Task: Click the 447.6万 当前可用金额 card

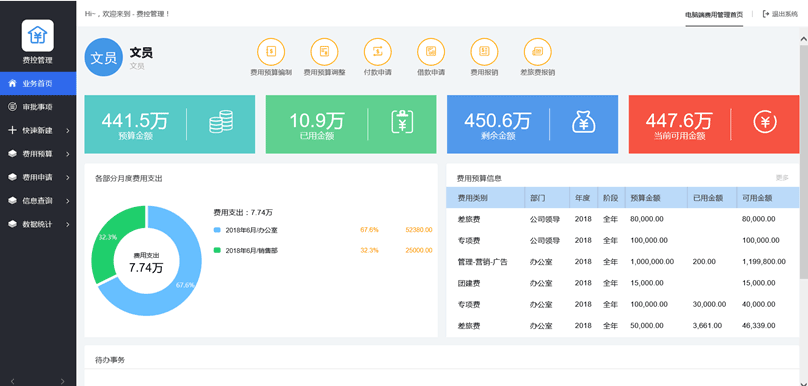Action: click(x=714, y=124)
